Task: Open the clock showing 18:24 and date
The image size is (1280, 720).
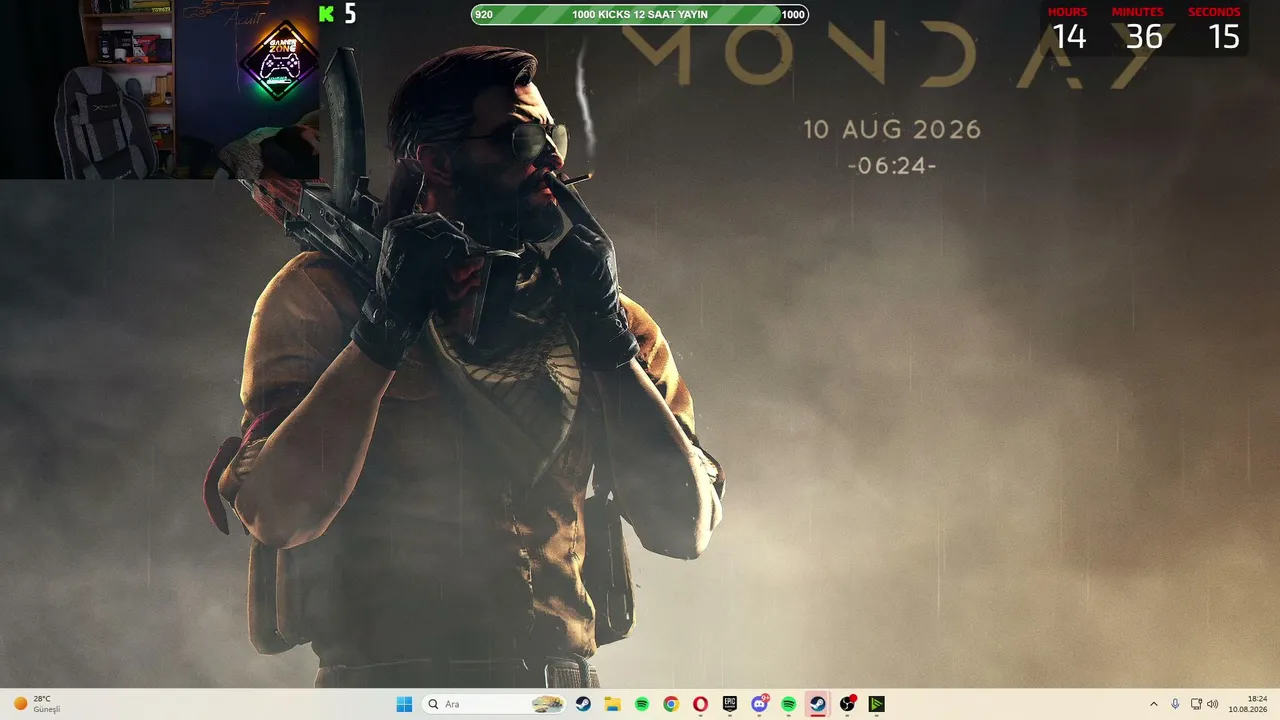Action: pos(1248,704)
